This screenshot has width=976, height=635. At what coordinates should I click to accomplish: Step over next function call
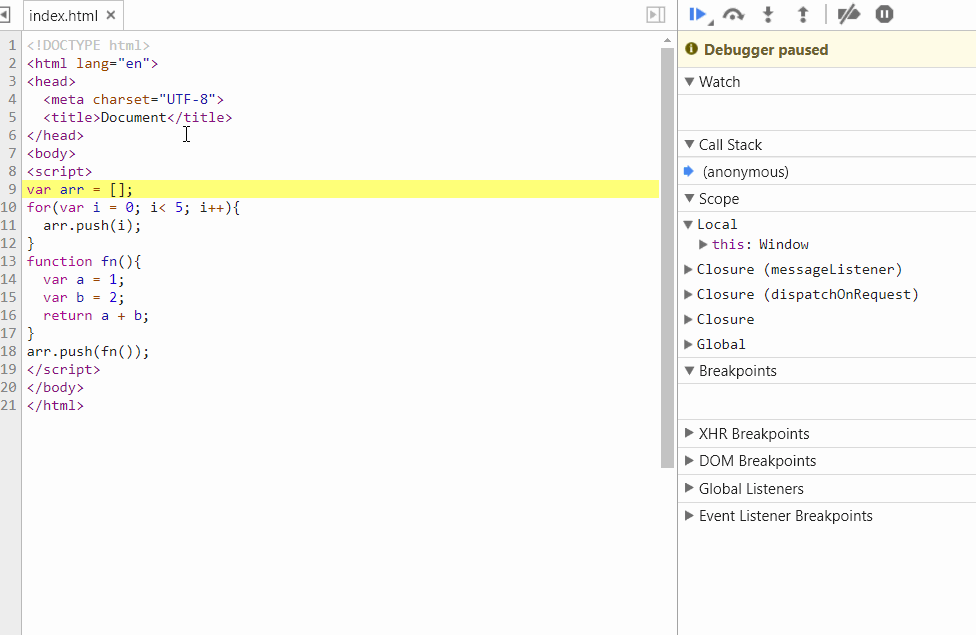(733, 14)
